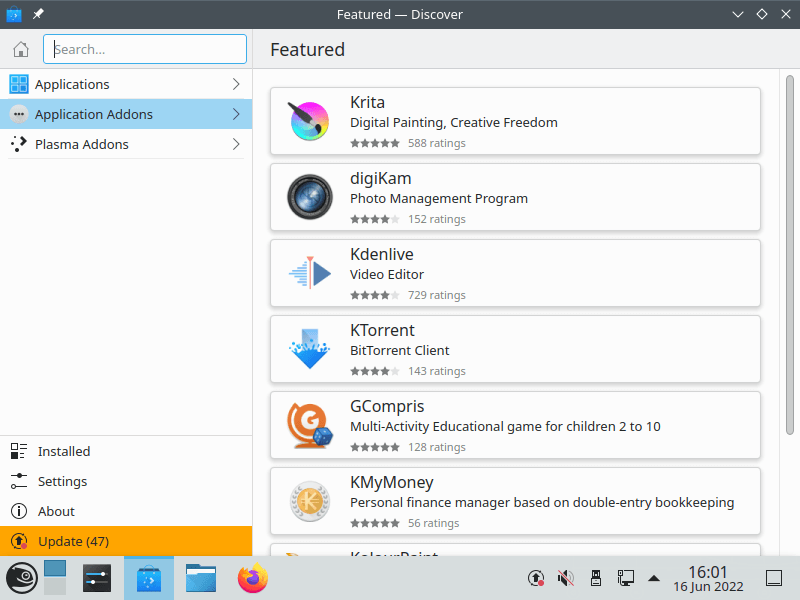Screen dimensions: 800x600
Task: Open the virtual desktop pager
Action: [55, 578]
